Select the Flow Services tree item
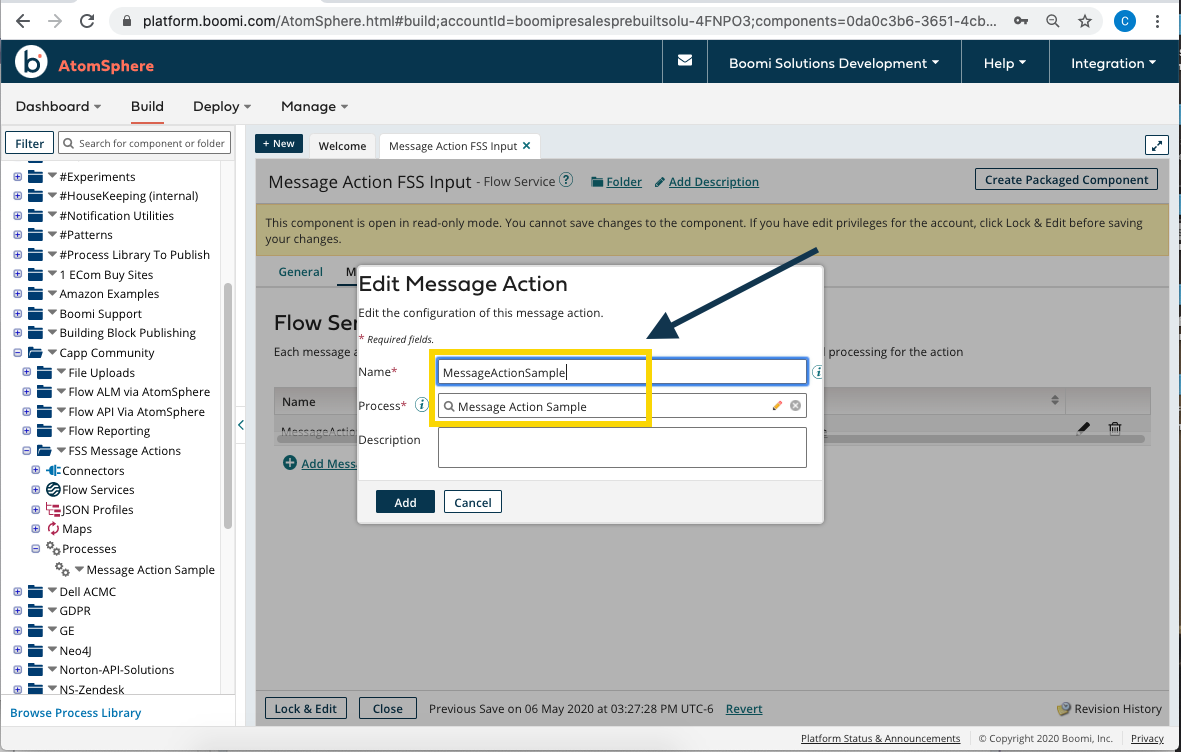 point(98,490)
